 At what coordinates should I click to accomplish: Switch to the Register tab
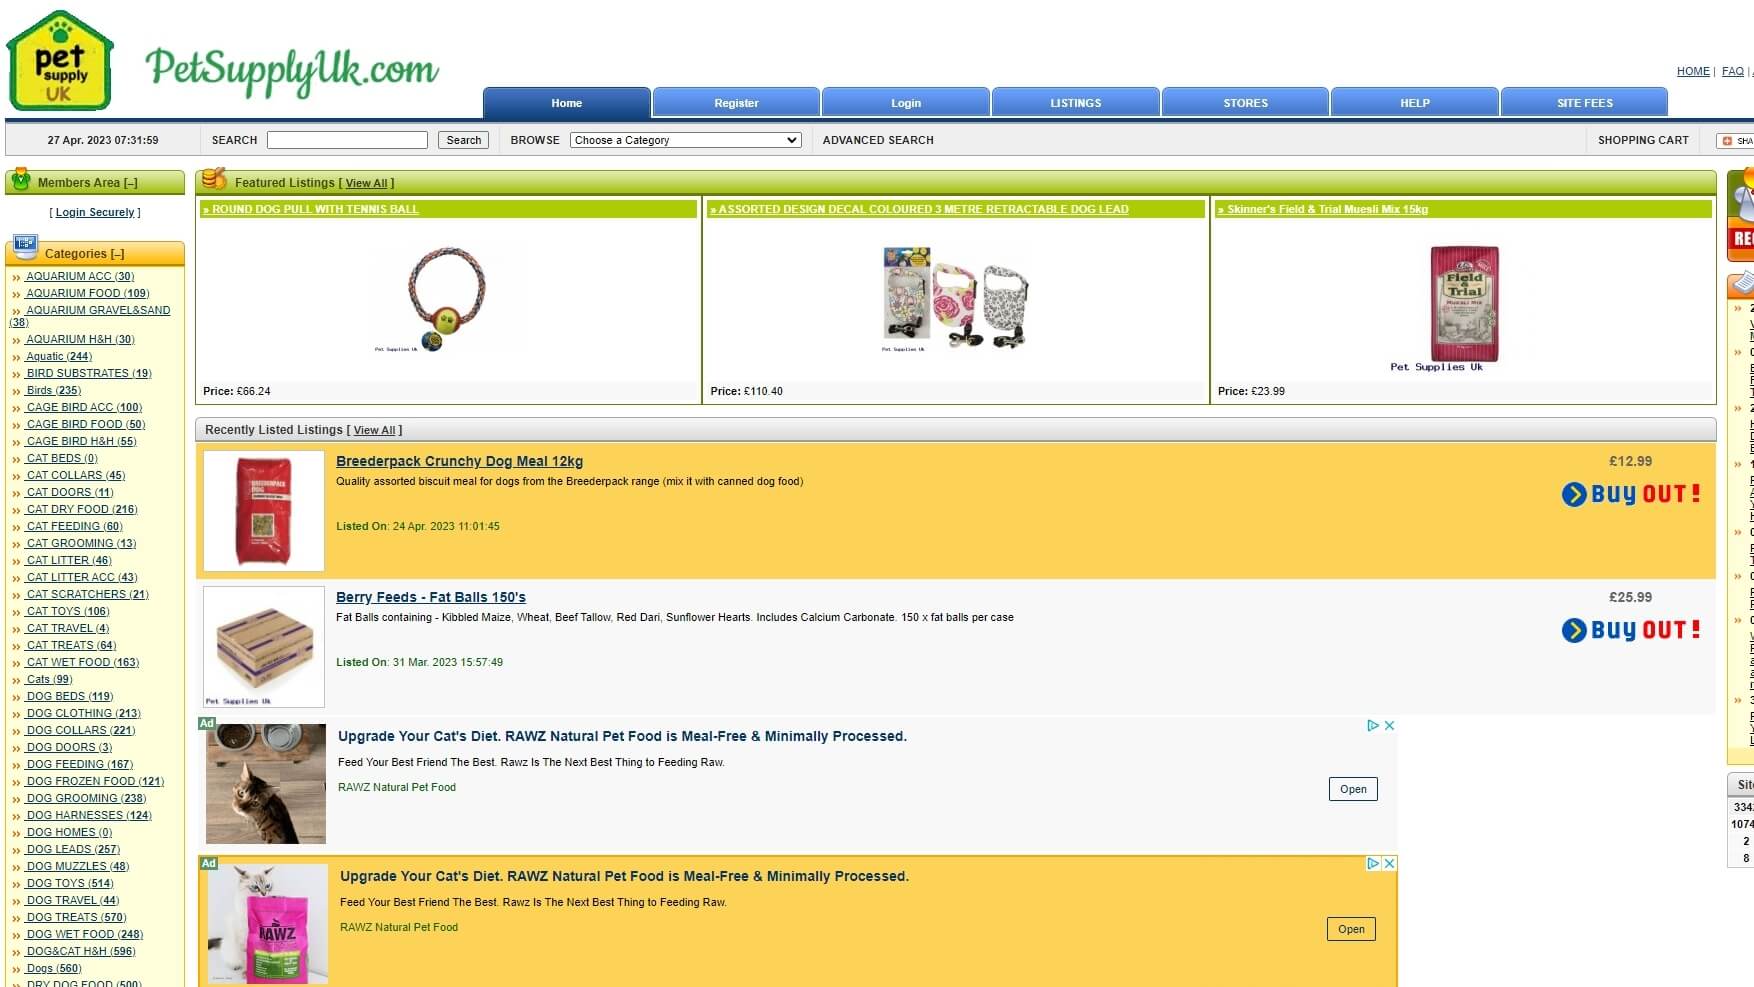pyautogui.click(x=735, y=102)
